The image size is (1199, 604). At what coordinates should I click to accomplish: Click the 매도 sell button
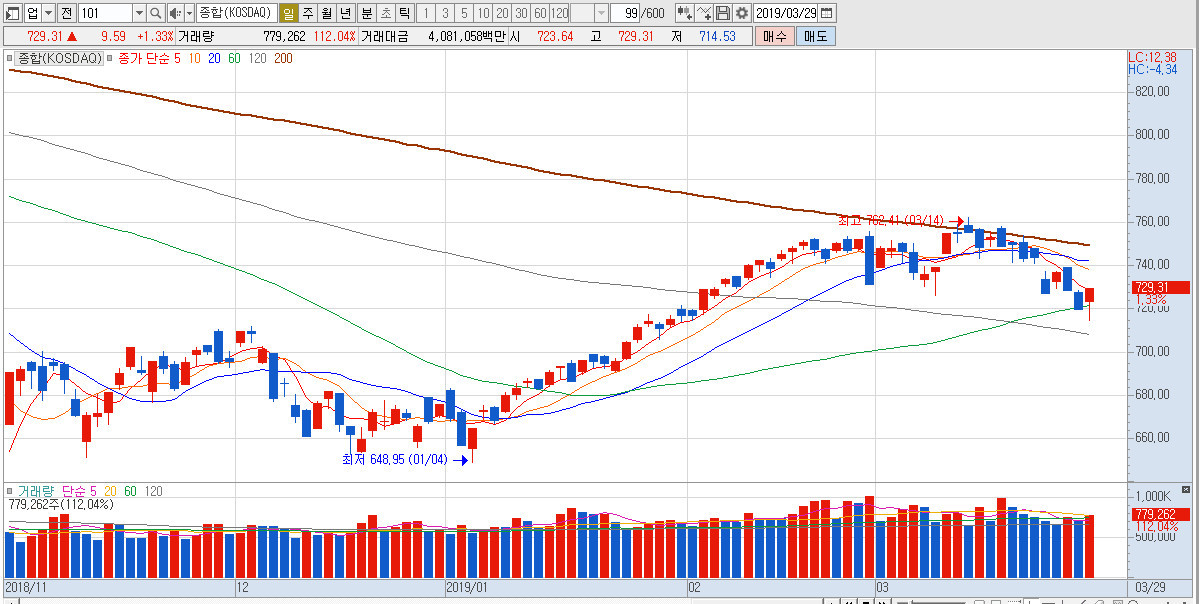click(x=816, y=36)
